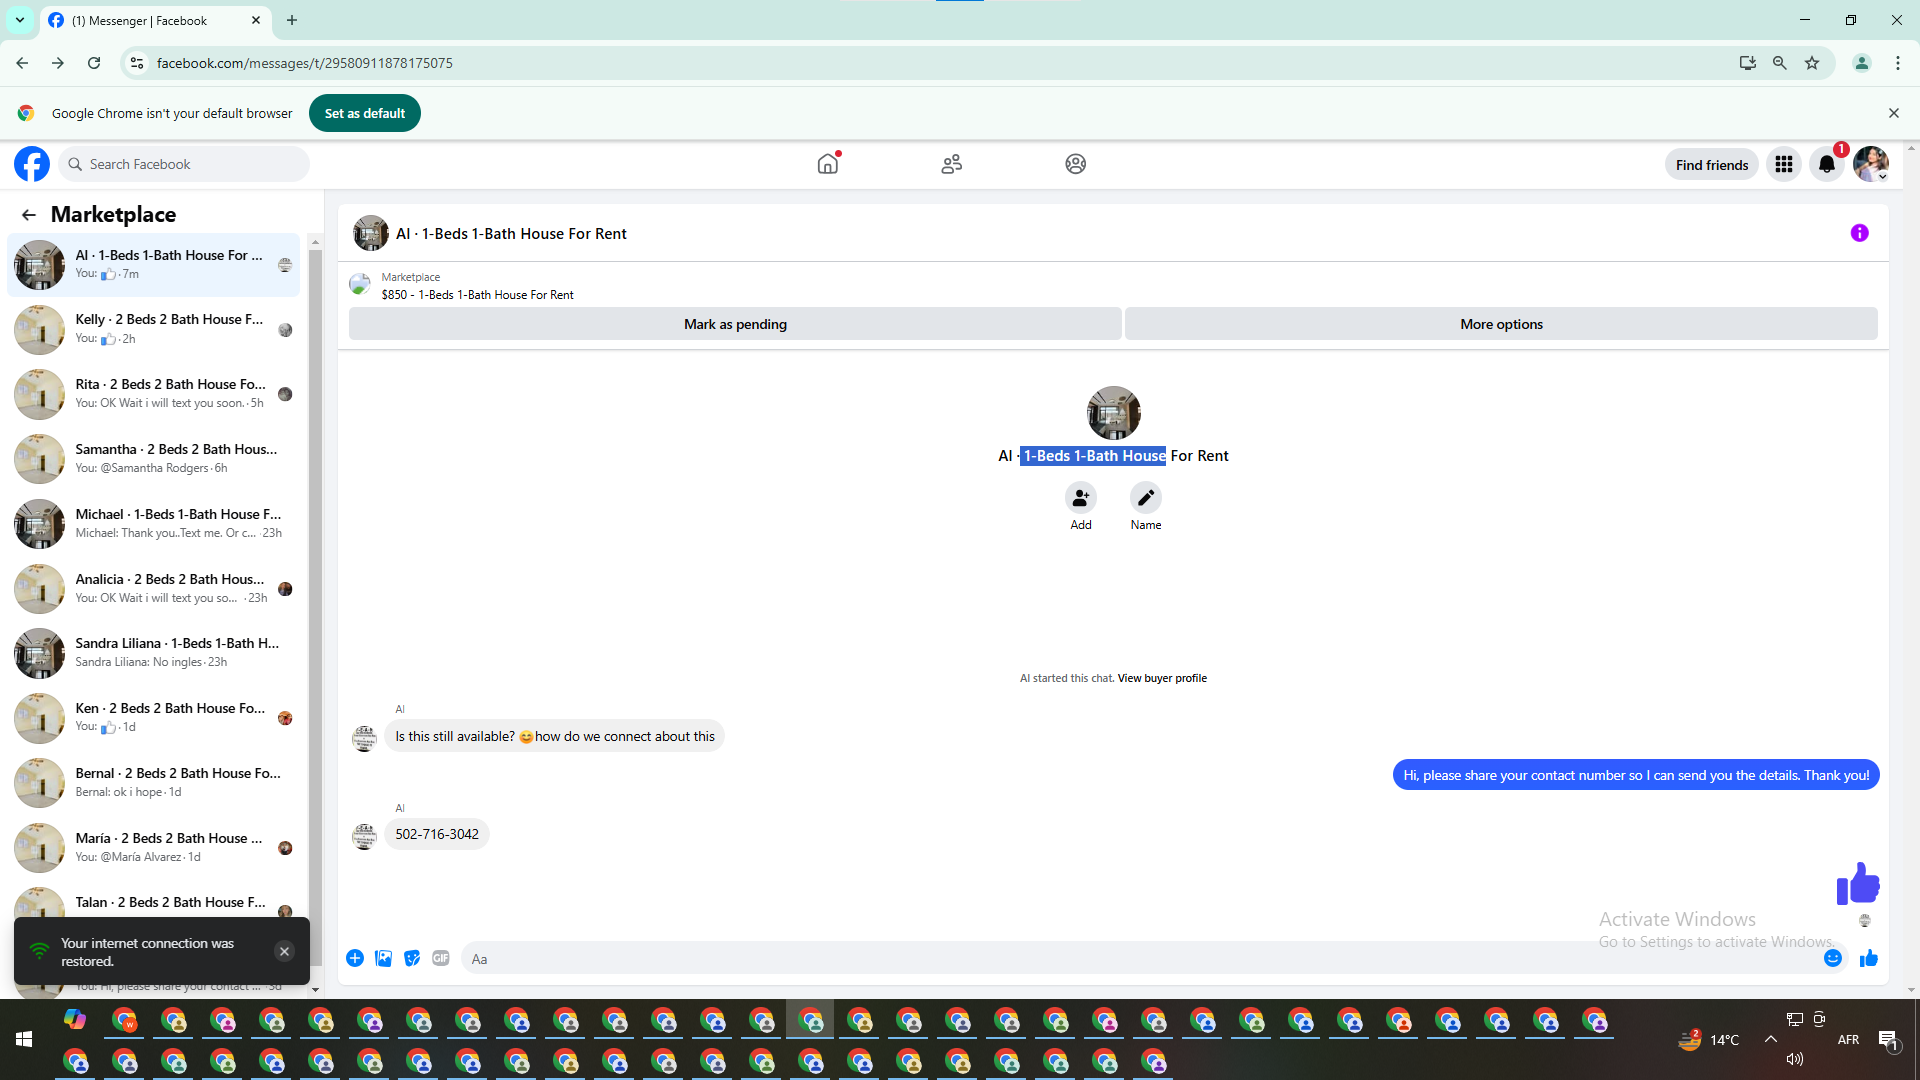
Task: Click the 'Is this still available?' message
Action: [x=555, y=736]
